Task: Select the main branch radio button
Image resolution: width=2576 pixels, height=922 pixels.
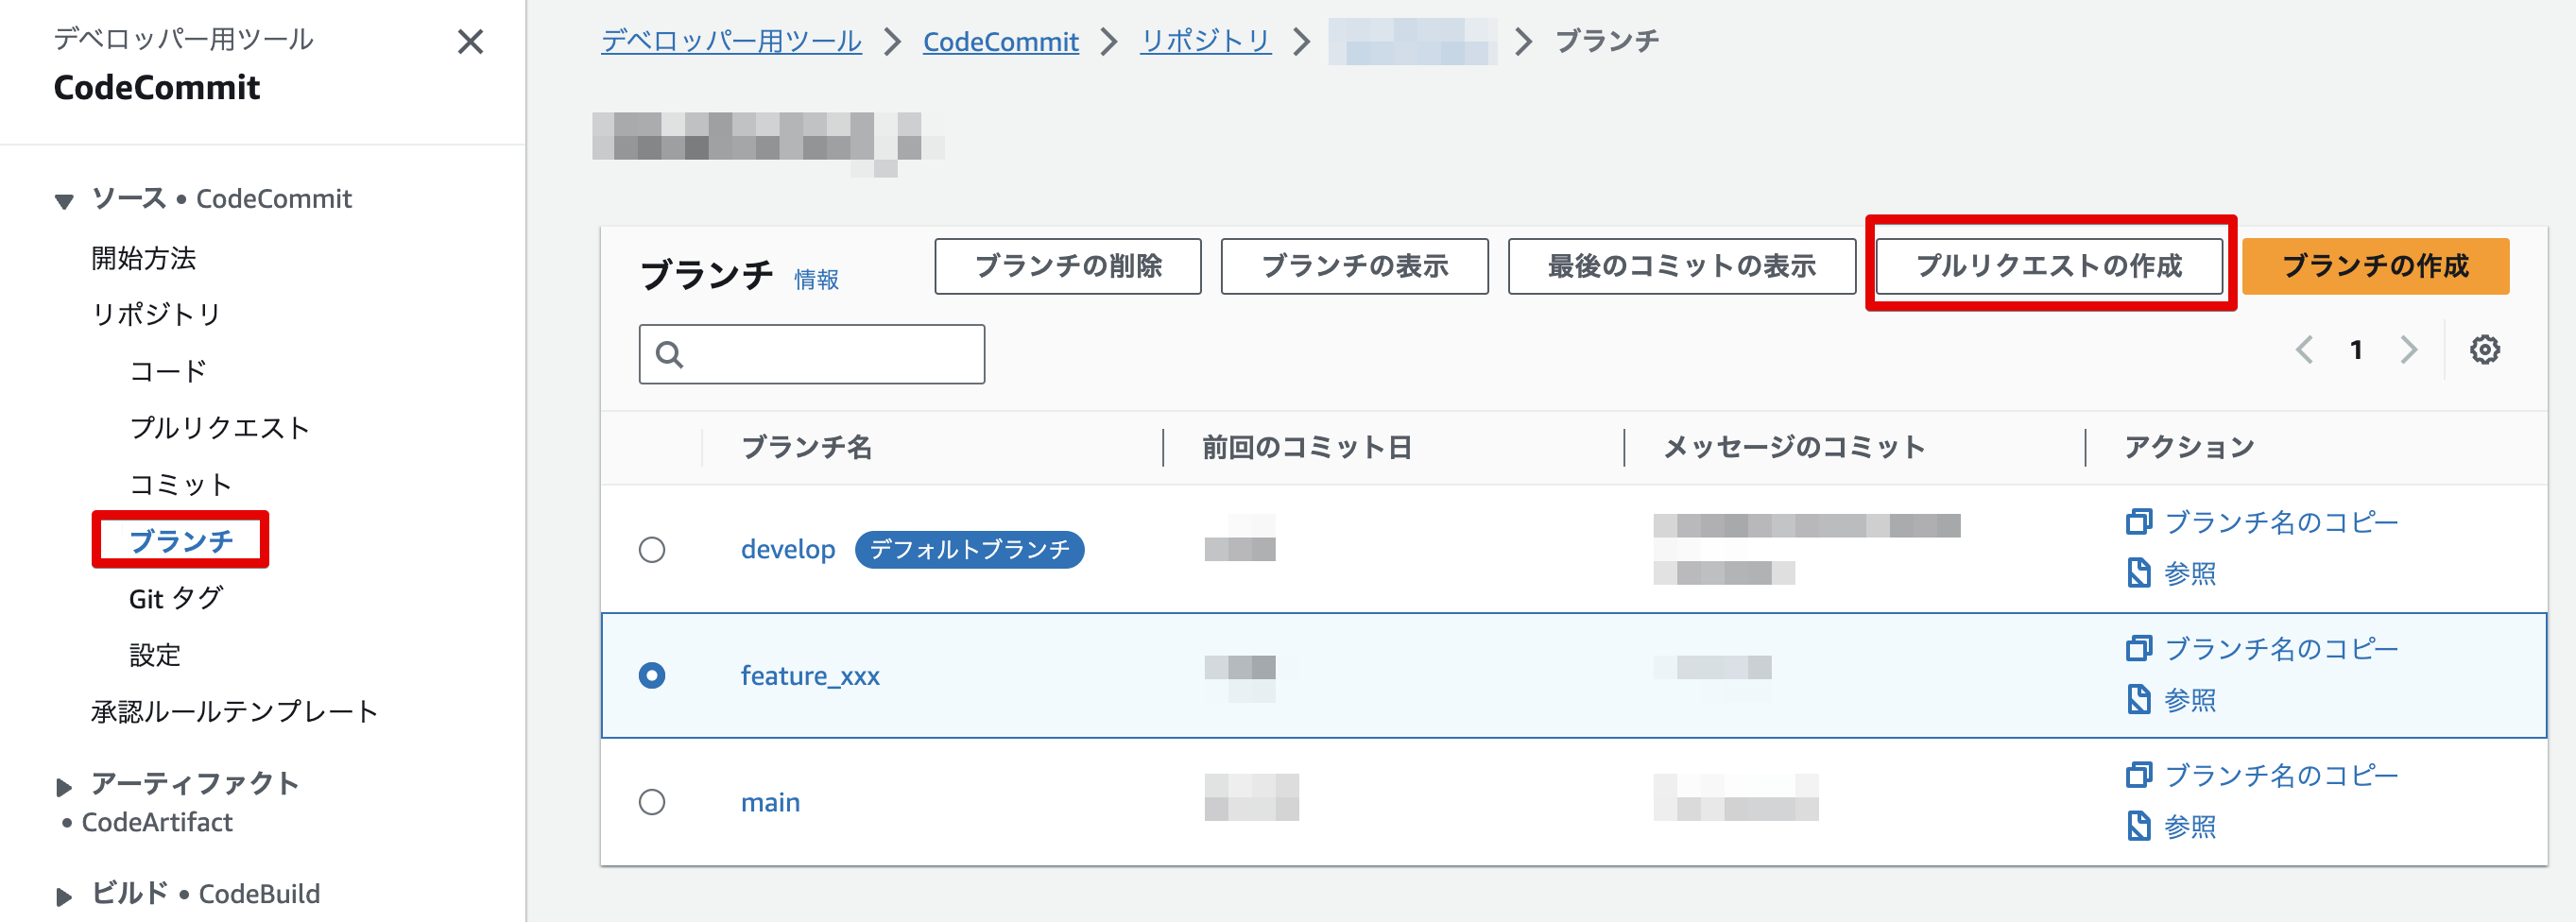Action: (x=653, y=801)
